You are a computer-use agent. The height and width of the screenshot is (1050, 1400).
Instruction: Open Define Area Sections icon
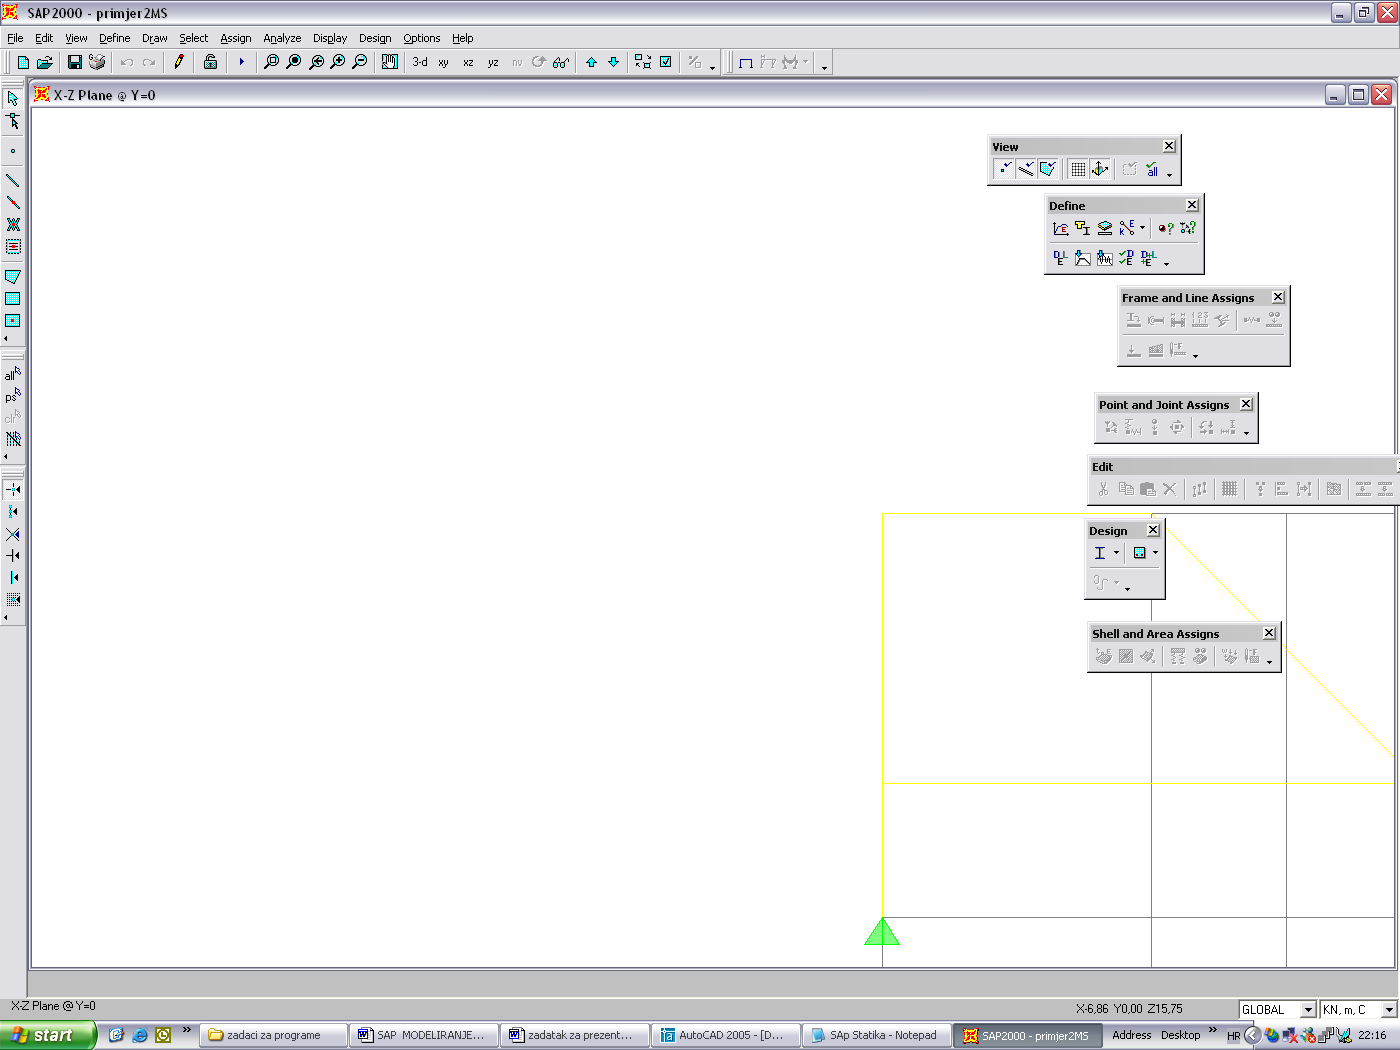tap(1105, 228)
